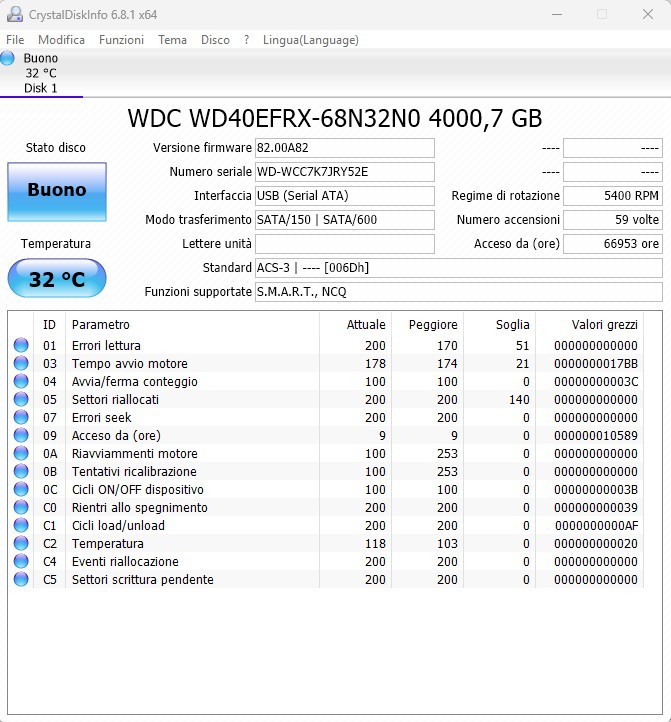671x722 pixels.
Task: Click the Buono disk status button
Action: [x=57, y=192]
